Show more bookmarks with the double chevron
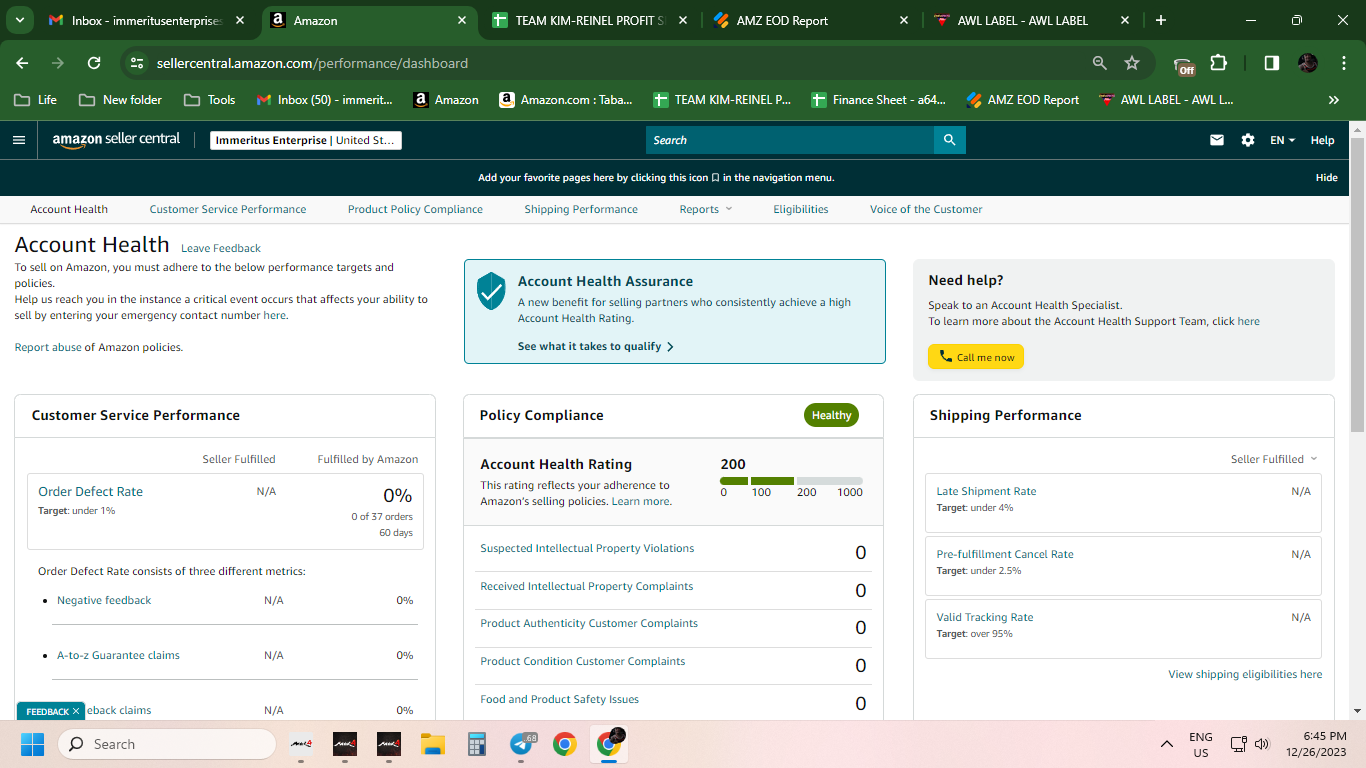This screenshot has width=1366, height=768. 1334,100
